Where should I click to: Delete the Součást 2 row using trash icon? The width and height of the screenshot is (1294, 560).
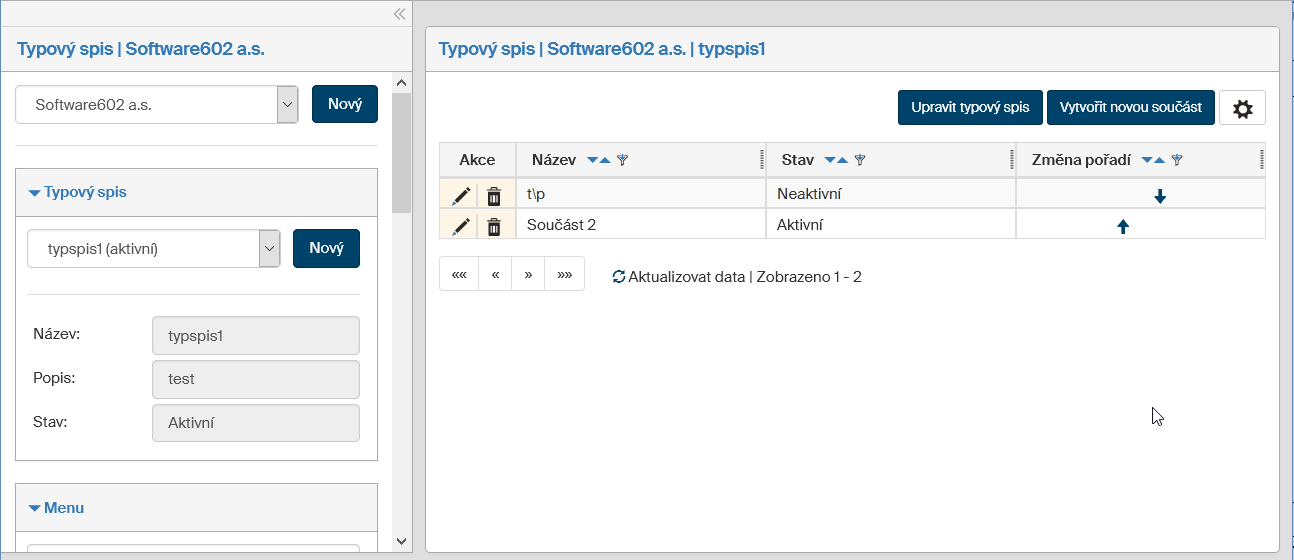[494, 227]
